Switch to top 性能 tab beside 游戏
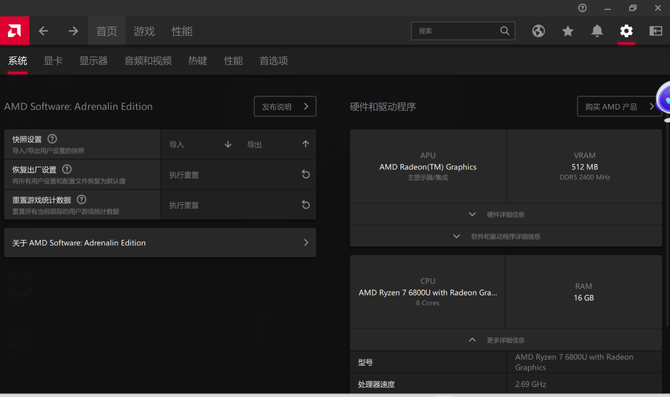This screenshot has height=397, width=670. (x=182, y=31)
